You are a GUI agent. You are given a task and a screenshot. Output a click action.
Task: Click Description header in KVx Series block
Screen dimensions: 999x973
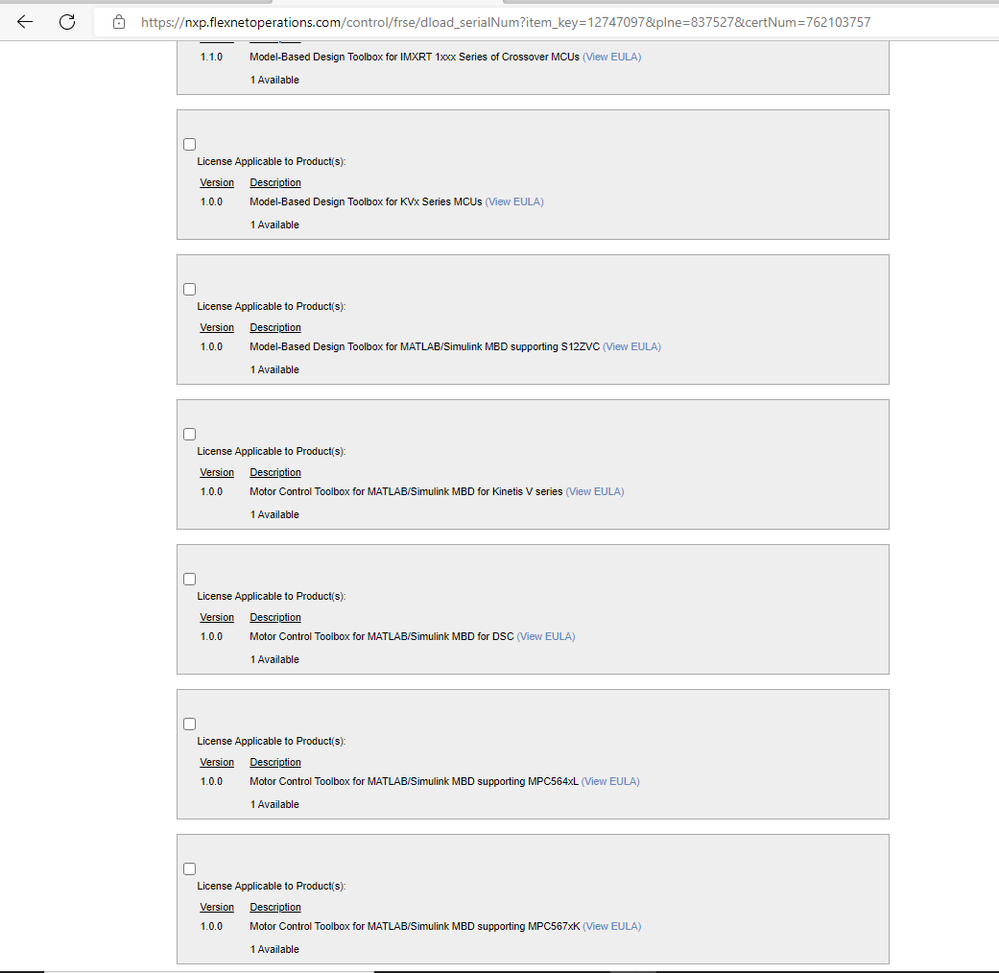tap(275, 183)
